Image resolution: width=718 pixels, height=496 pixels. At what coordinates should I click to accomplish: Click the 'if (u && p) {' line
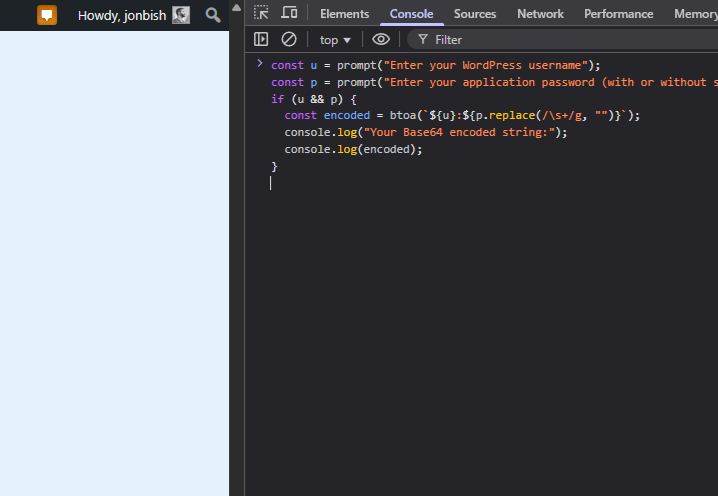(314, 99)
